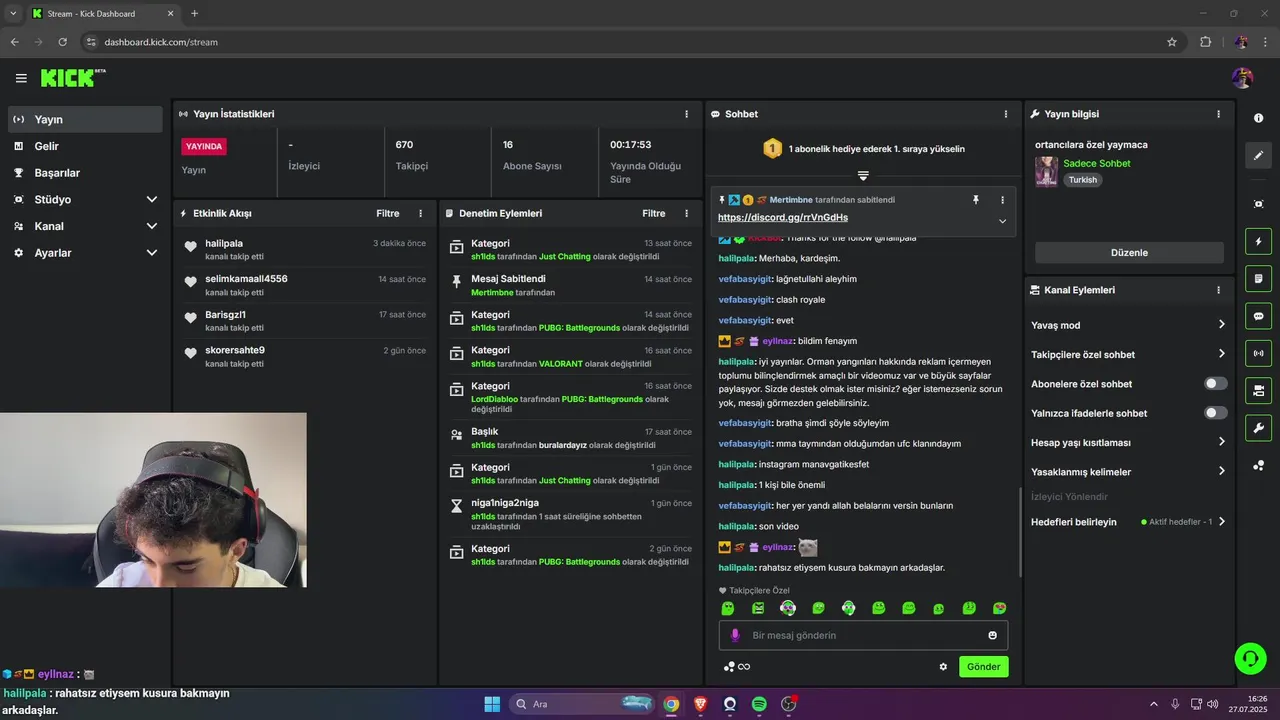
Task: Click the broadcast signal icon in the right sidebar
Action: tap(1258, 353)
